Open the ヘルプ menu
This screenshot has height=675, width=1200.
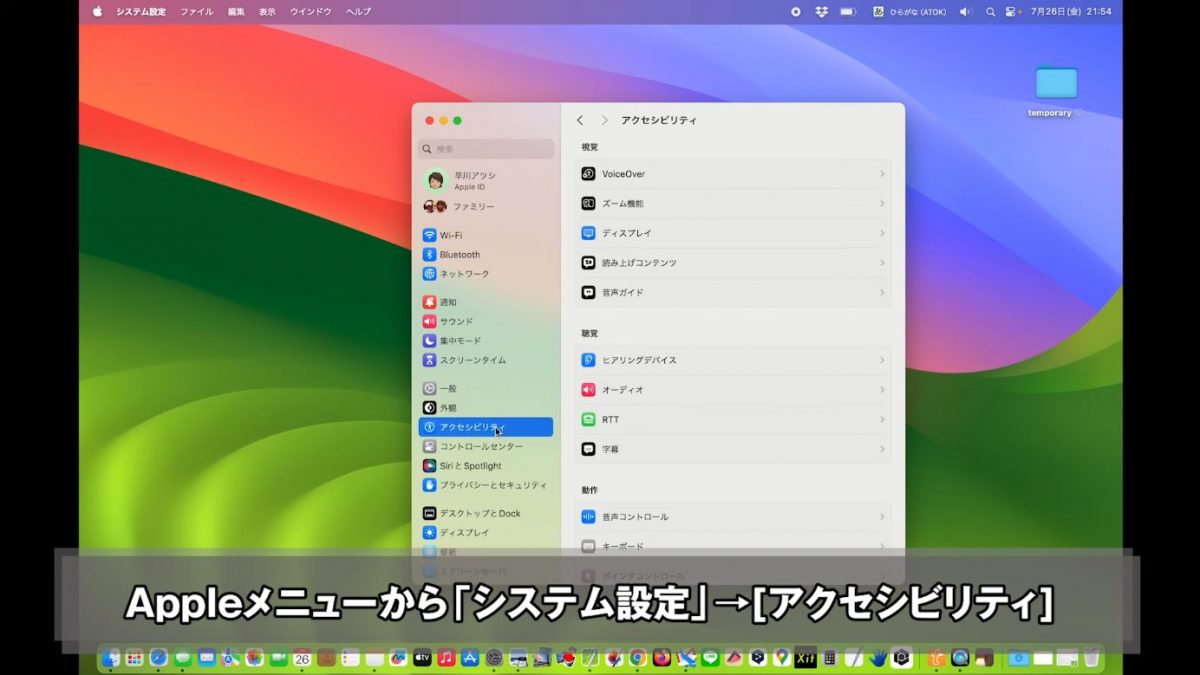pos(358,12)
